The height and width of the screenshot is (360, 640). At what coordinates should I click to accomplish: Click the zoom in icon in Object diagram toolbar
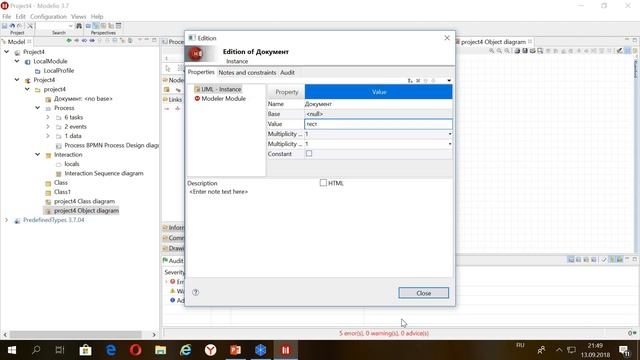491,51
